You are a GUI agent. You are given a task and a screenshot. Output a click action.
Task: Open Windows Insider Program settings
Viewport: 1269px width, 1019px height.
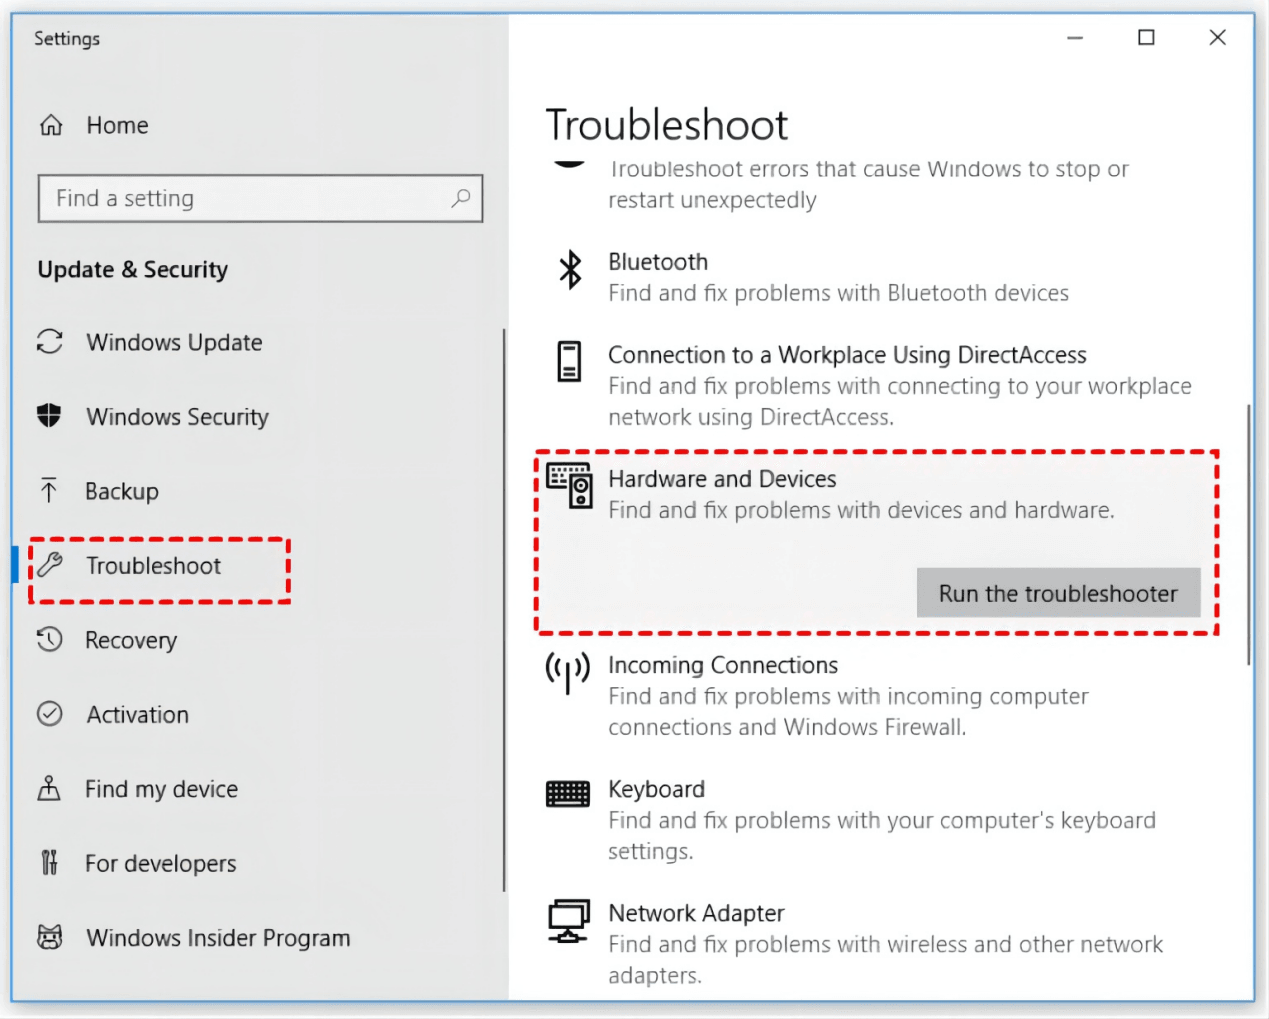point(218,938)
